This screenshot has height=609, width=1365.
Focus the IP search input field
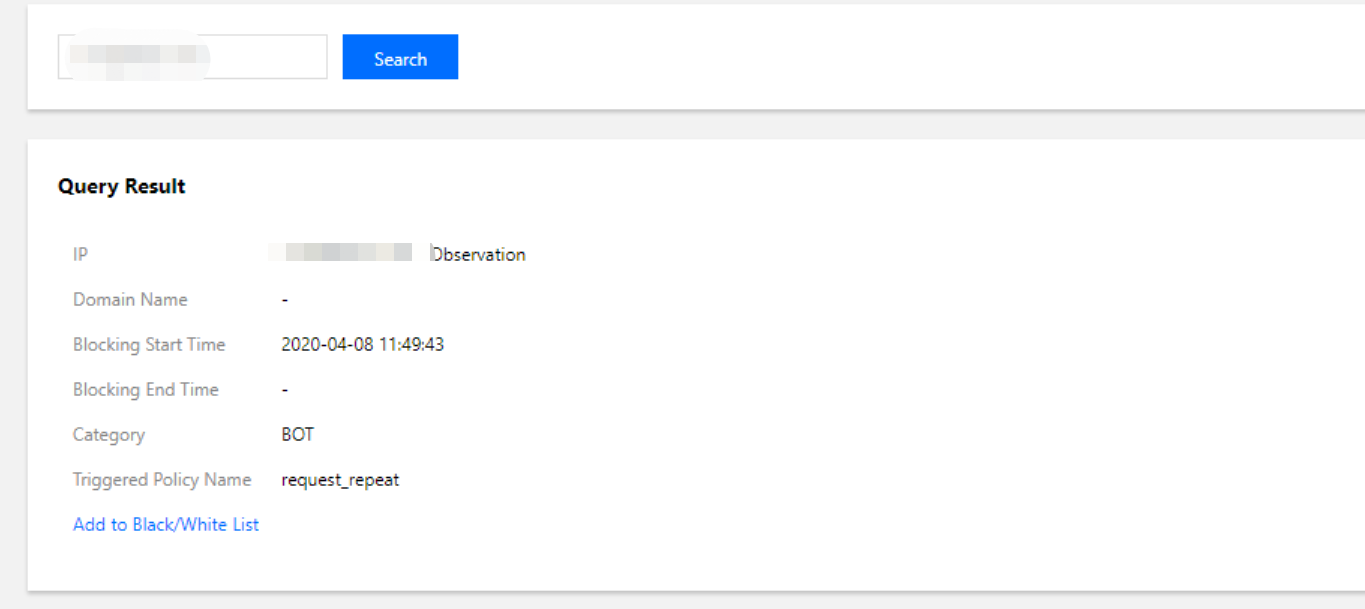(x=193, y=57)
